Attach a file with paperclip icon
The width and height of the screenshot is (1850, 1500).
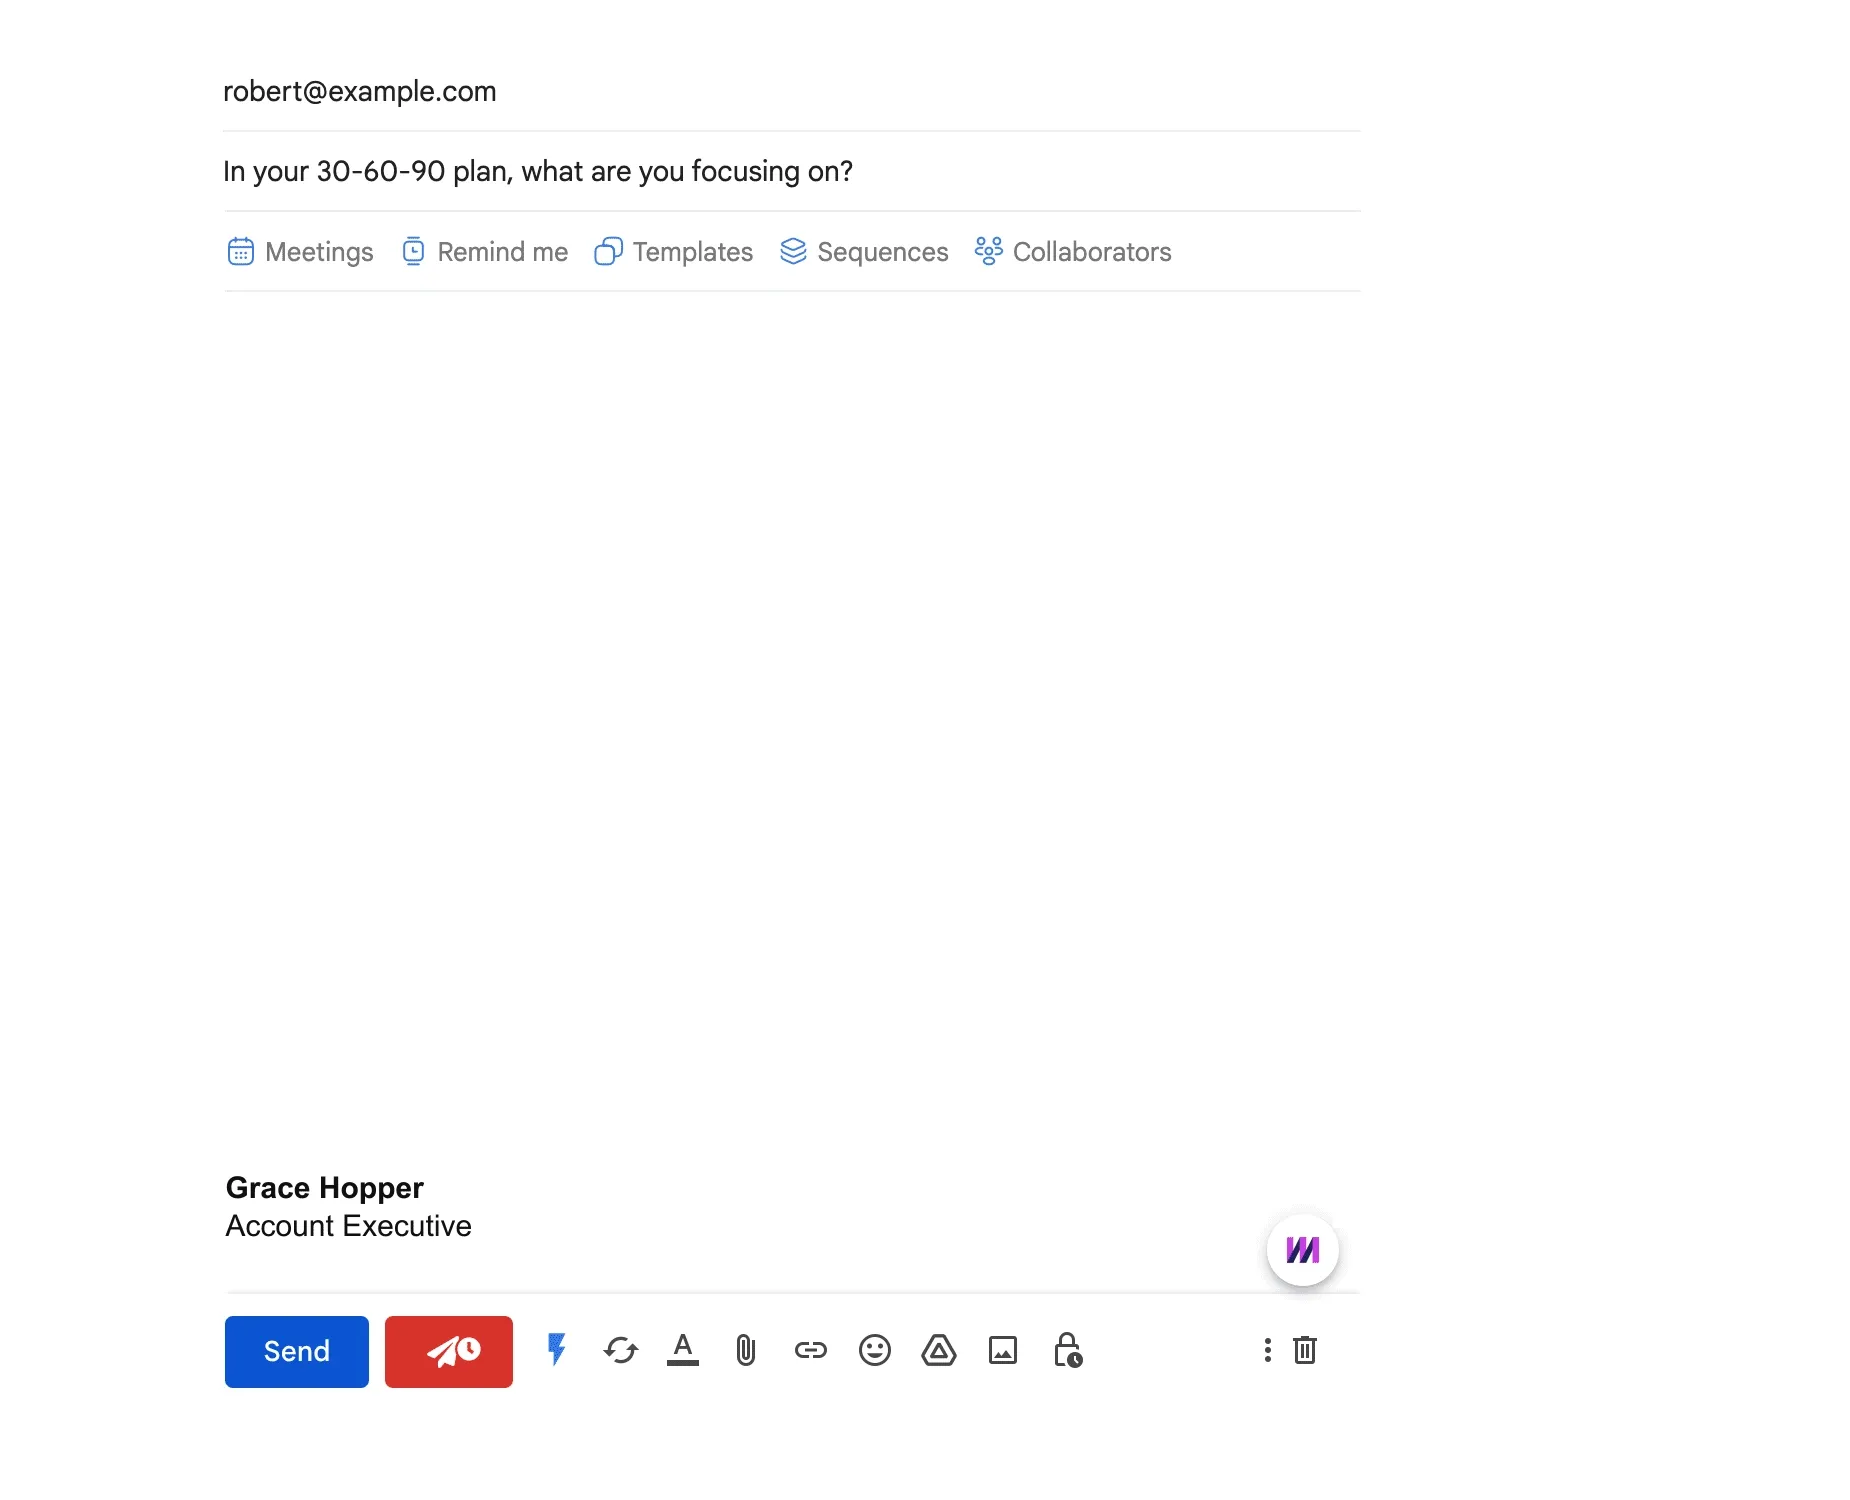coord(746,1351)
